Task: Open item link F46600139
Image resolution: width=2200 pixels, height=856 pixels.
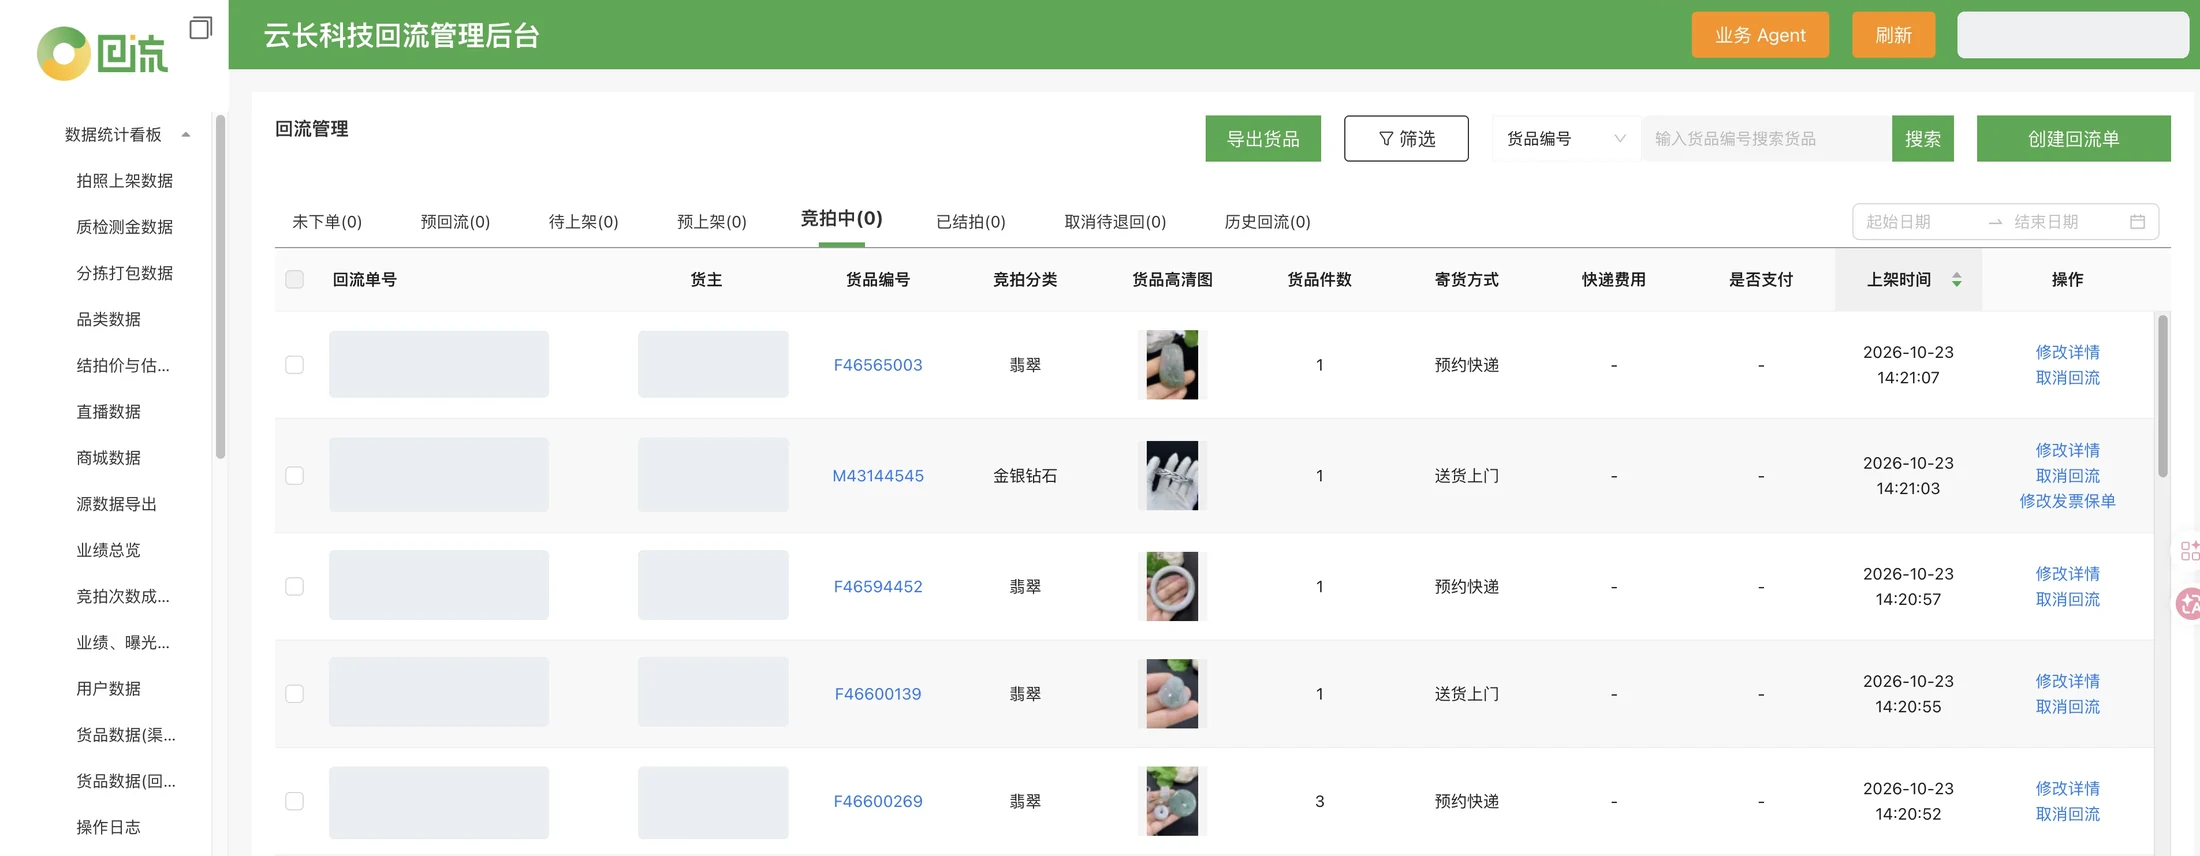Action: pyautogui.click(x=878, y=694)
